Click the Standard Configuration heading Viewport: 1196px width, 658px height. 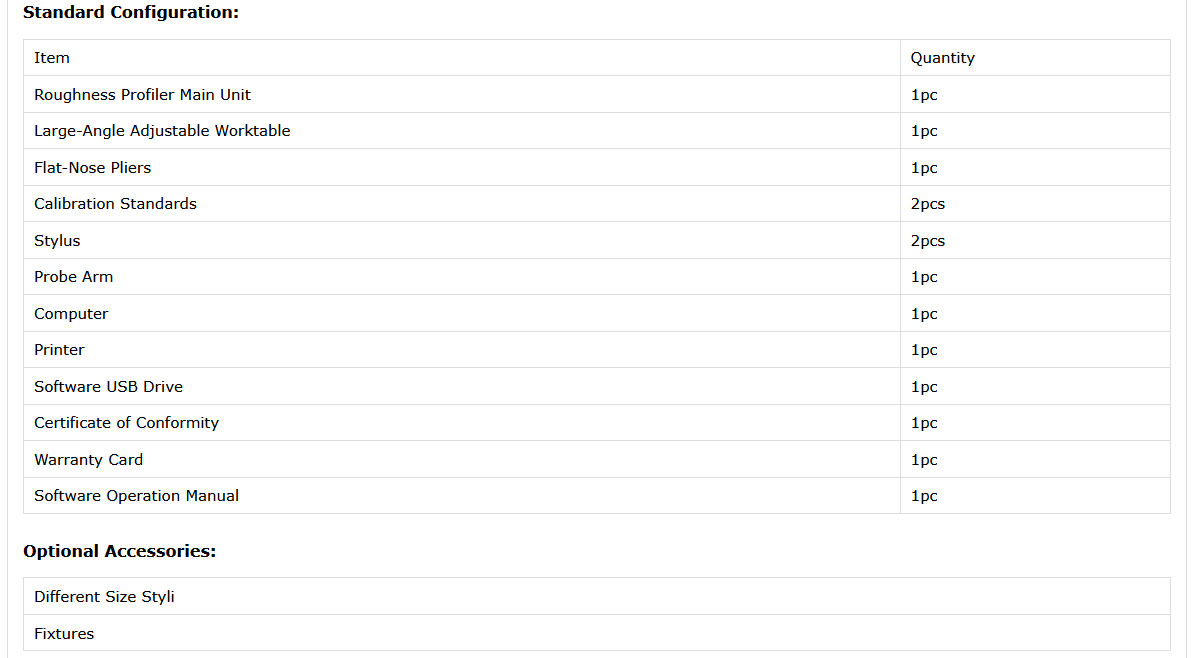(131, 13)
